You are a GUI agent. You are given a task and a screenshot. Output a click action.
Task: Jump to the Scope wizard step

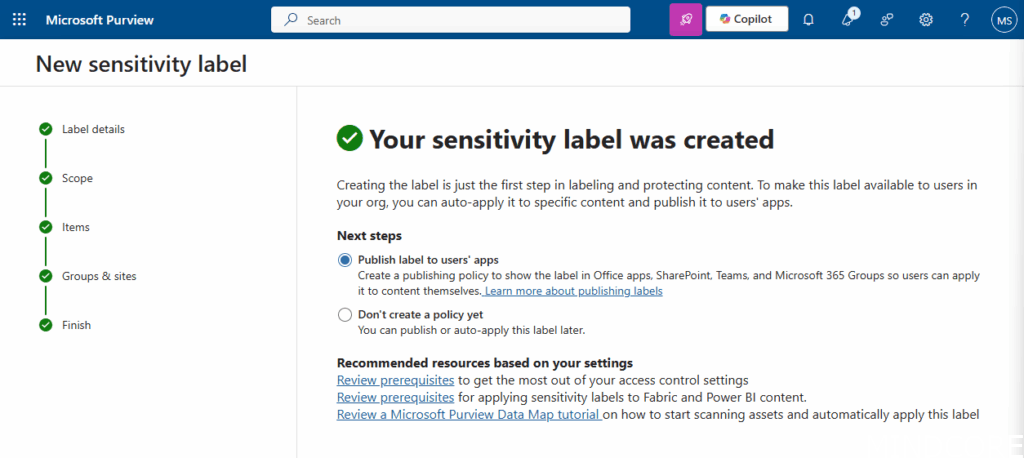77,178
